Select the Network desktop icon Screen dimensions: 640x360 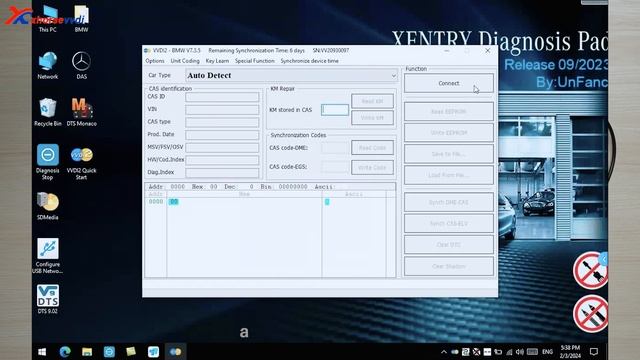pos(48,65)
